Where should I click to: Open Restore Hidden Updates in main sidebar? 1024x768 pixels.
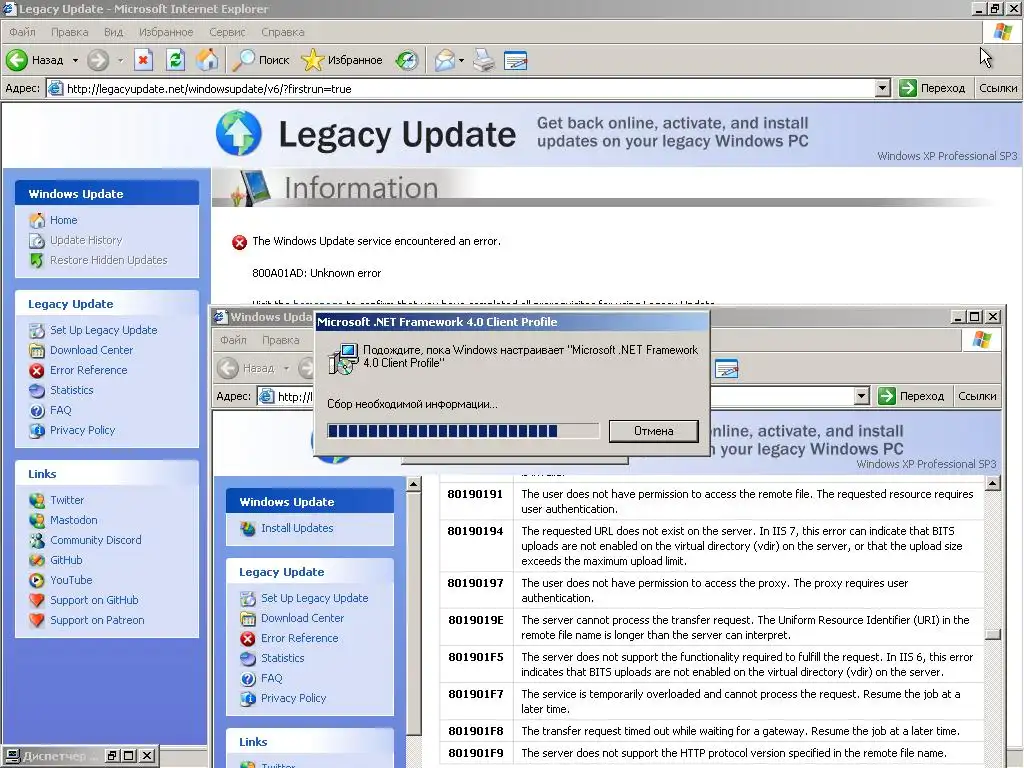pyautogui.click(x=108, y=260)
